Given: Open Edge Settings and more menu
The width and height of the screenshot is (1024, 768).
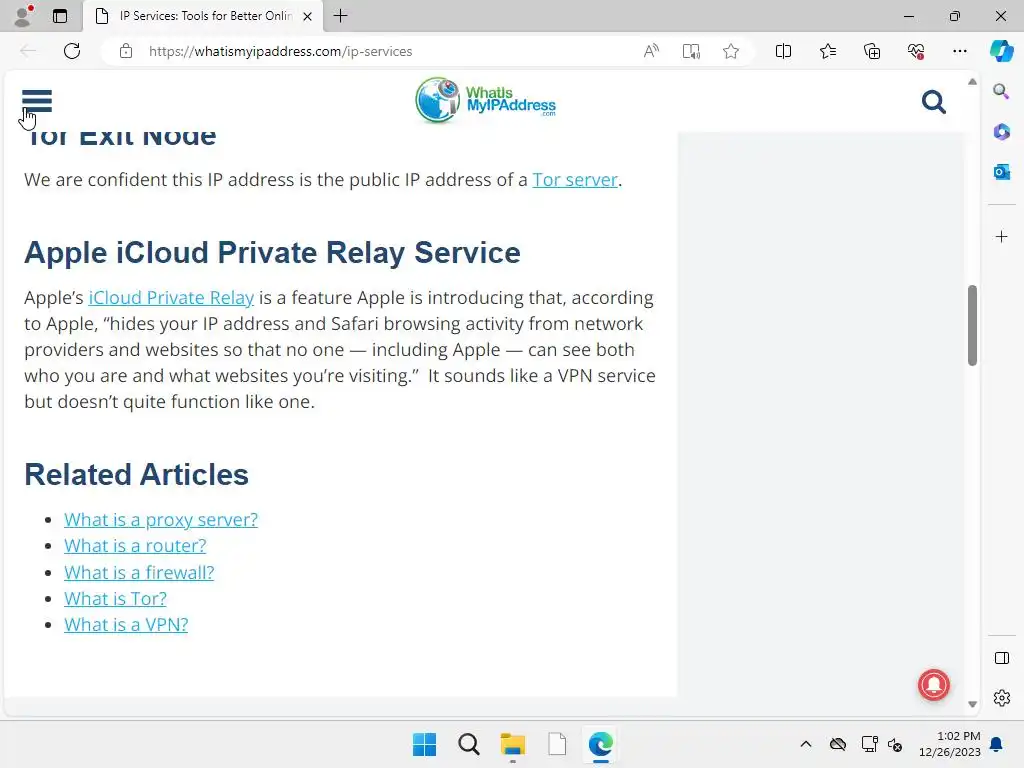Looking at the screenshot, I should [959, 51].
